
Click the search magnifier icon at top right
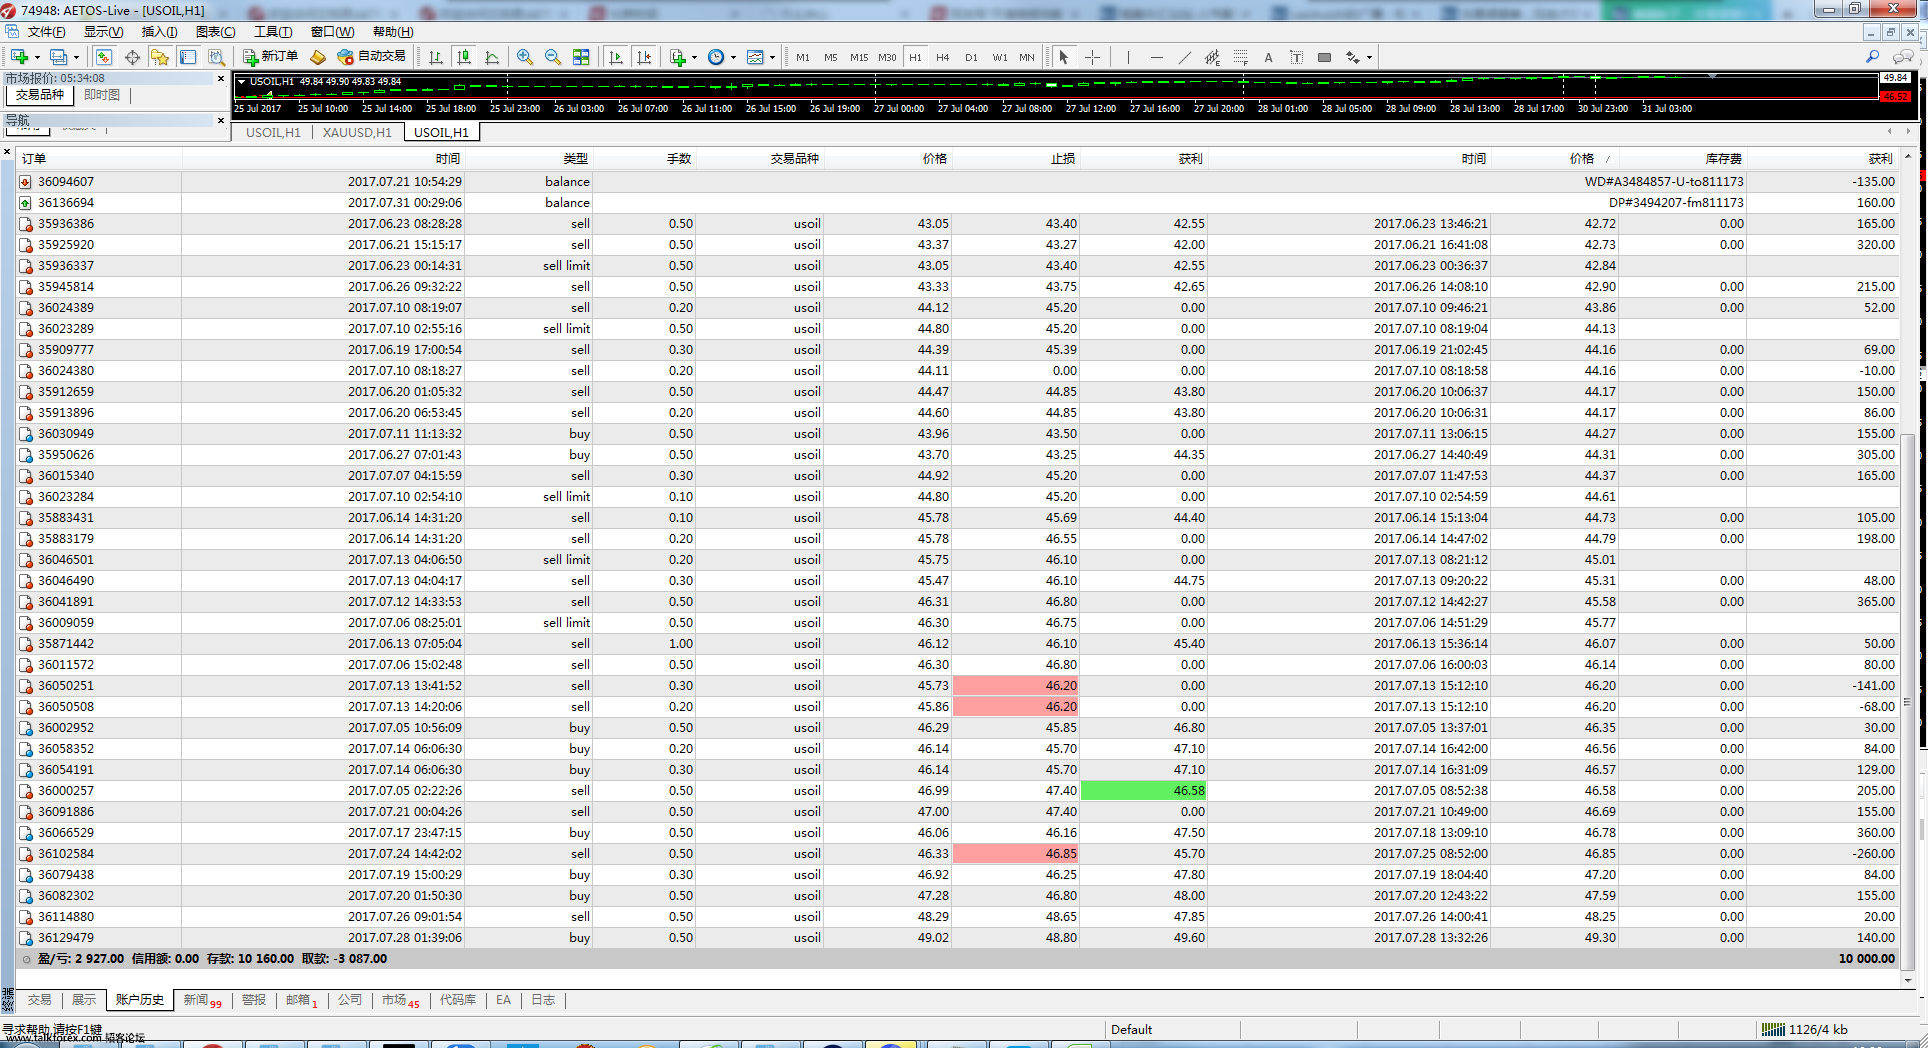[x=1872, y=57]
